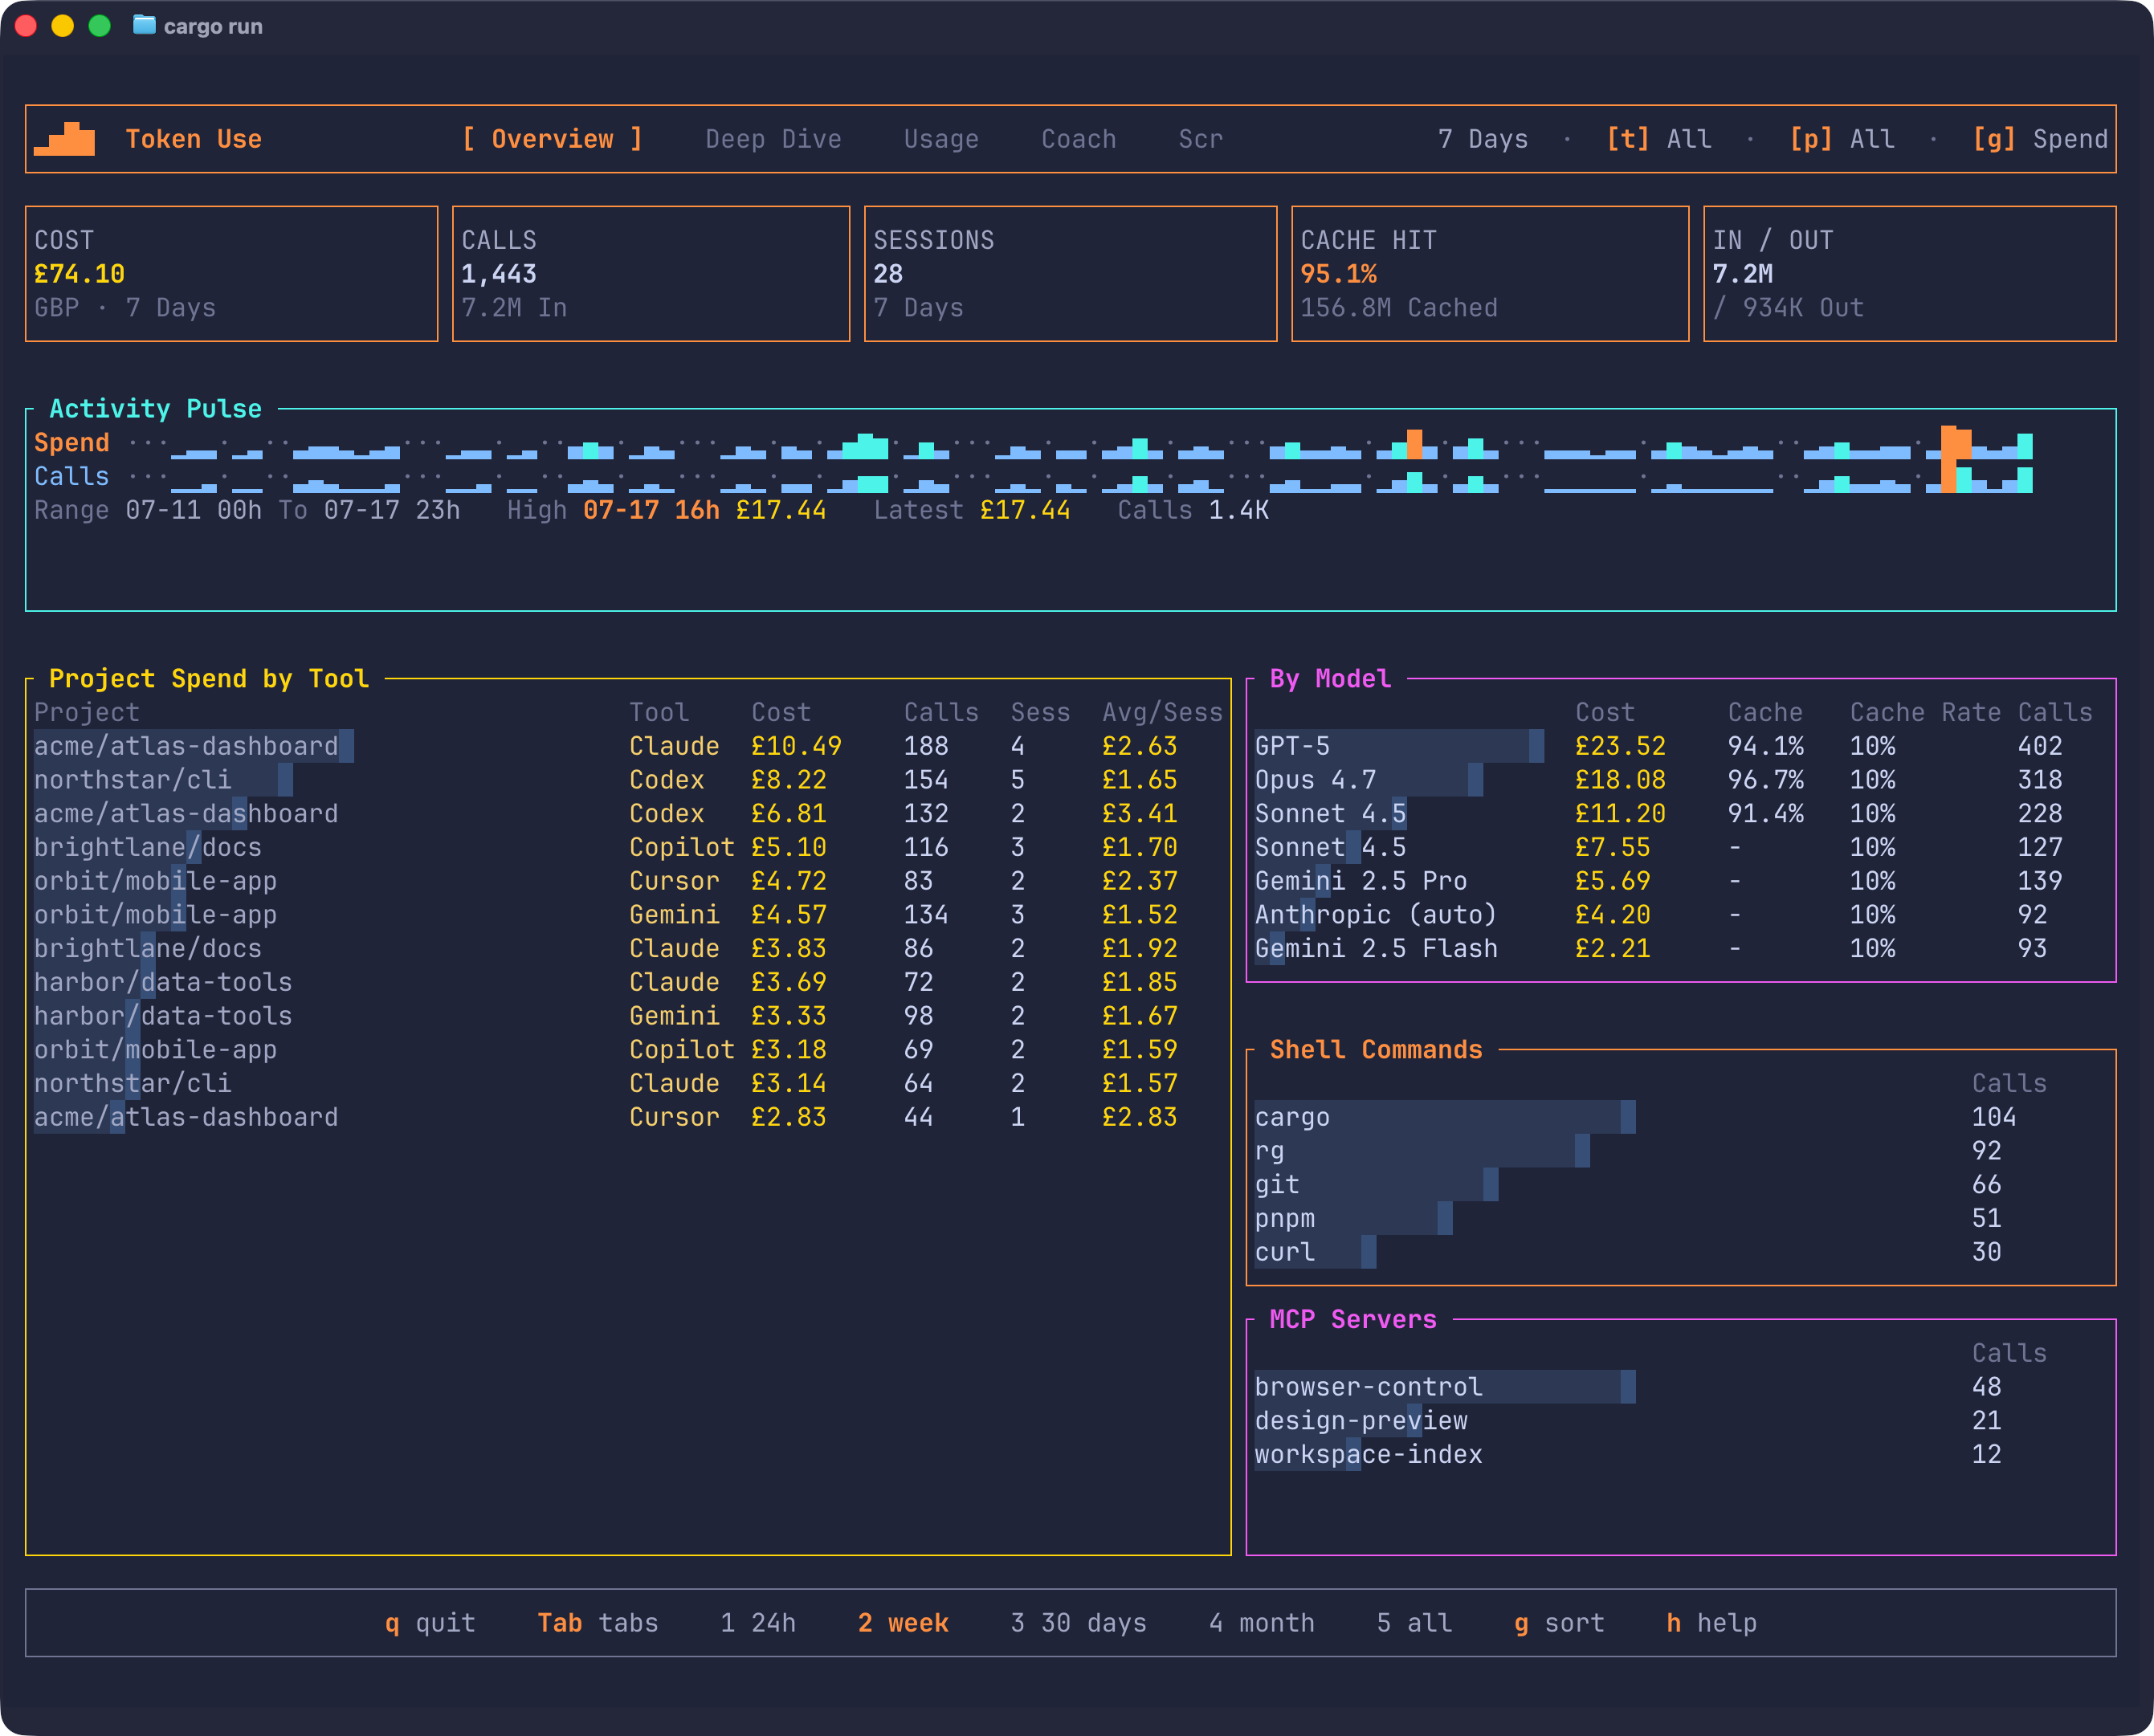
Task: Click the q quit shortcut
Action: (430, 1623)
